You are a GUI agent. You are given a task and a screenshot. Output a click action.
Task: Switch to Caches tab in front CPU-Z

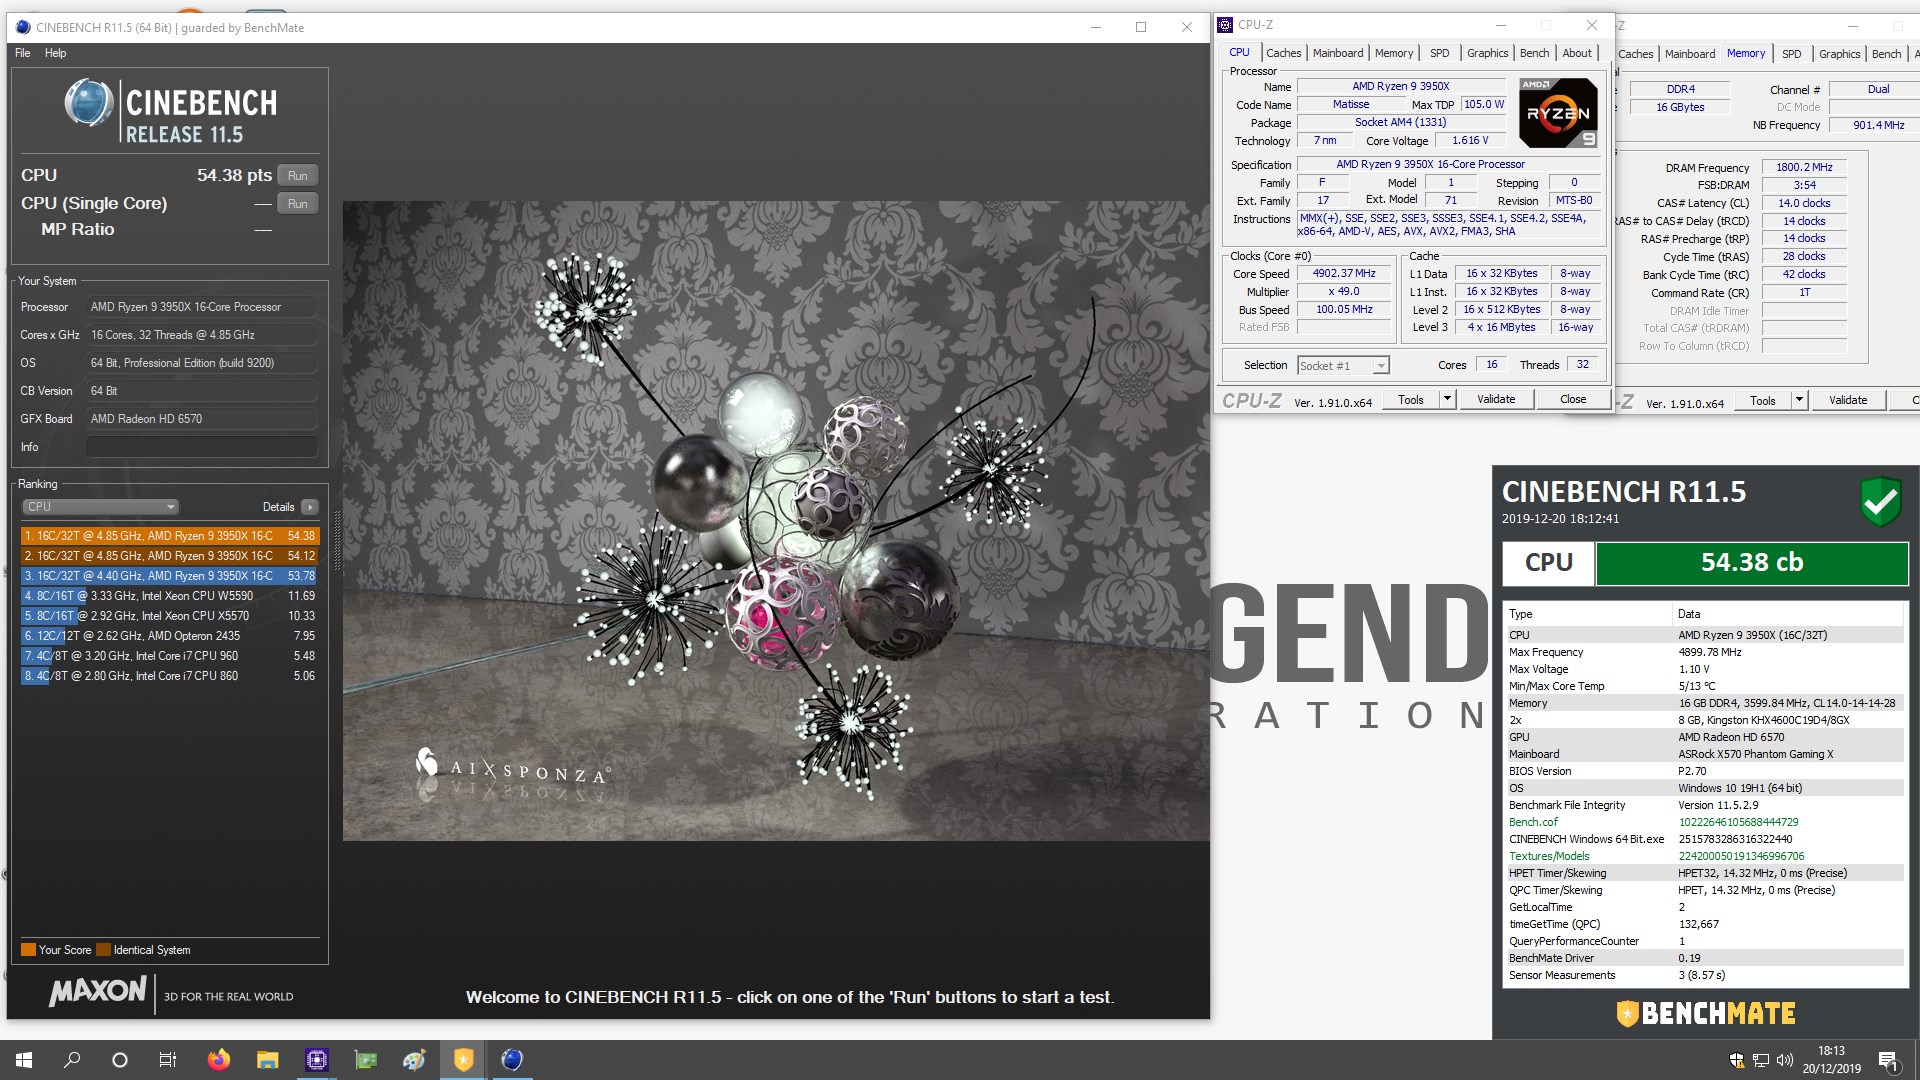1283,53
